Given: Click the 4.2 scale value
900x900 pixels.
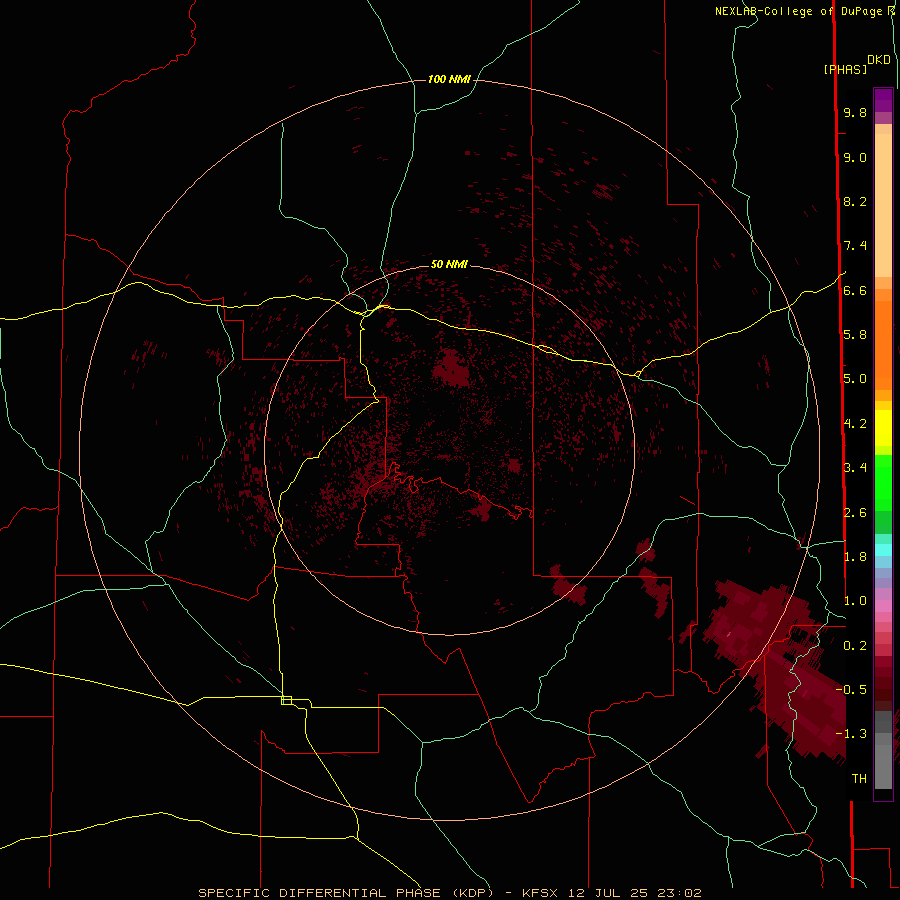Looking at the screenshot, I should click(855, 424).
